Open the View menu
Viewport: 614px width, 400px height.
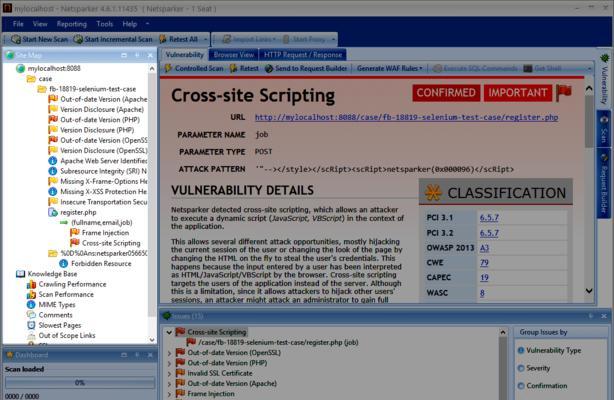click(40, 24)
